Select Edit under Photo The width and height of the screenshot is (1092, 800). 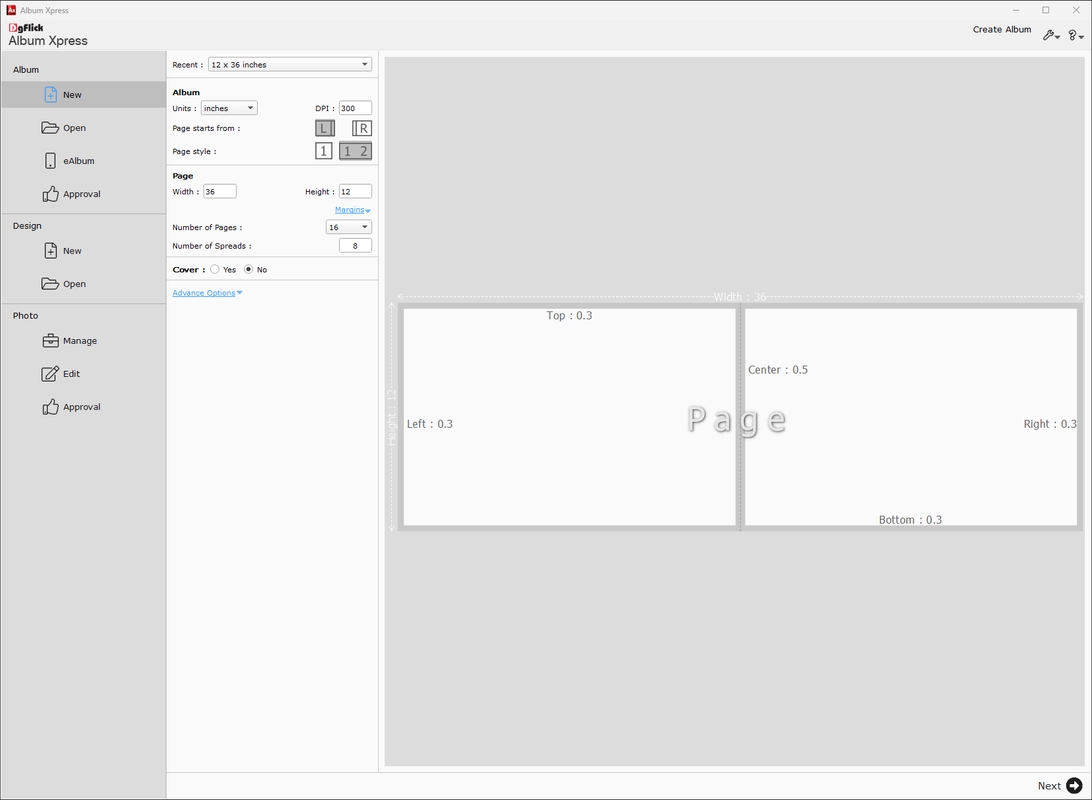coord(84,374)
